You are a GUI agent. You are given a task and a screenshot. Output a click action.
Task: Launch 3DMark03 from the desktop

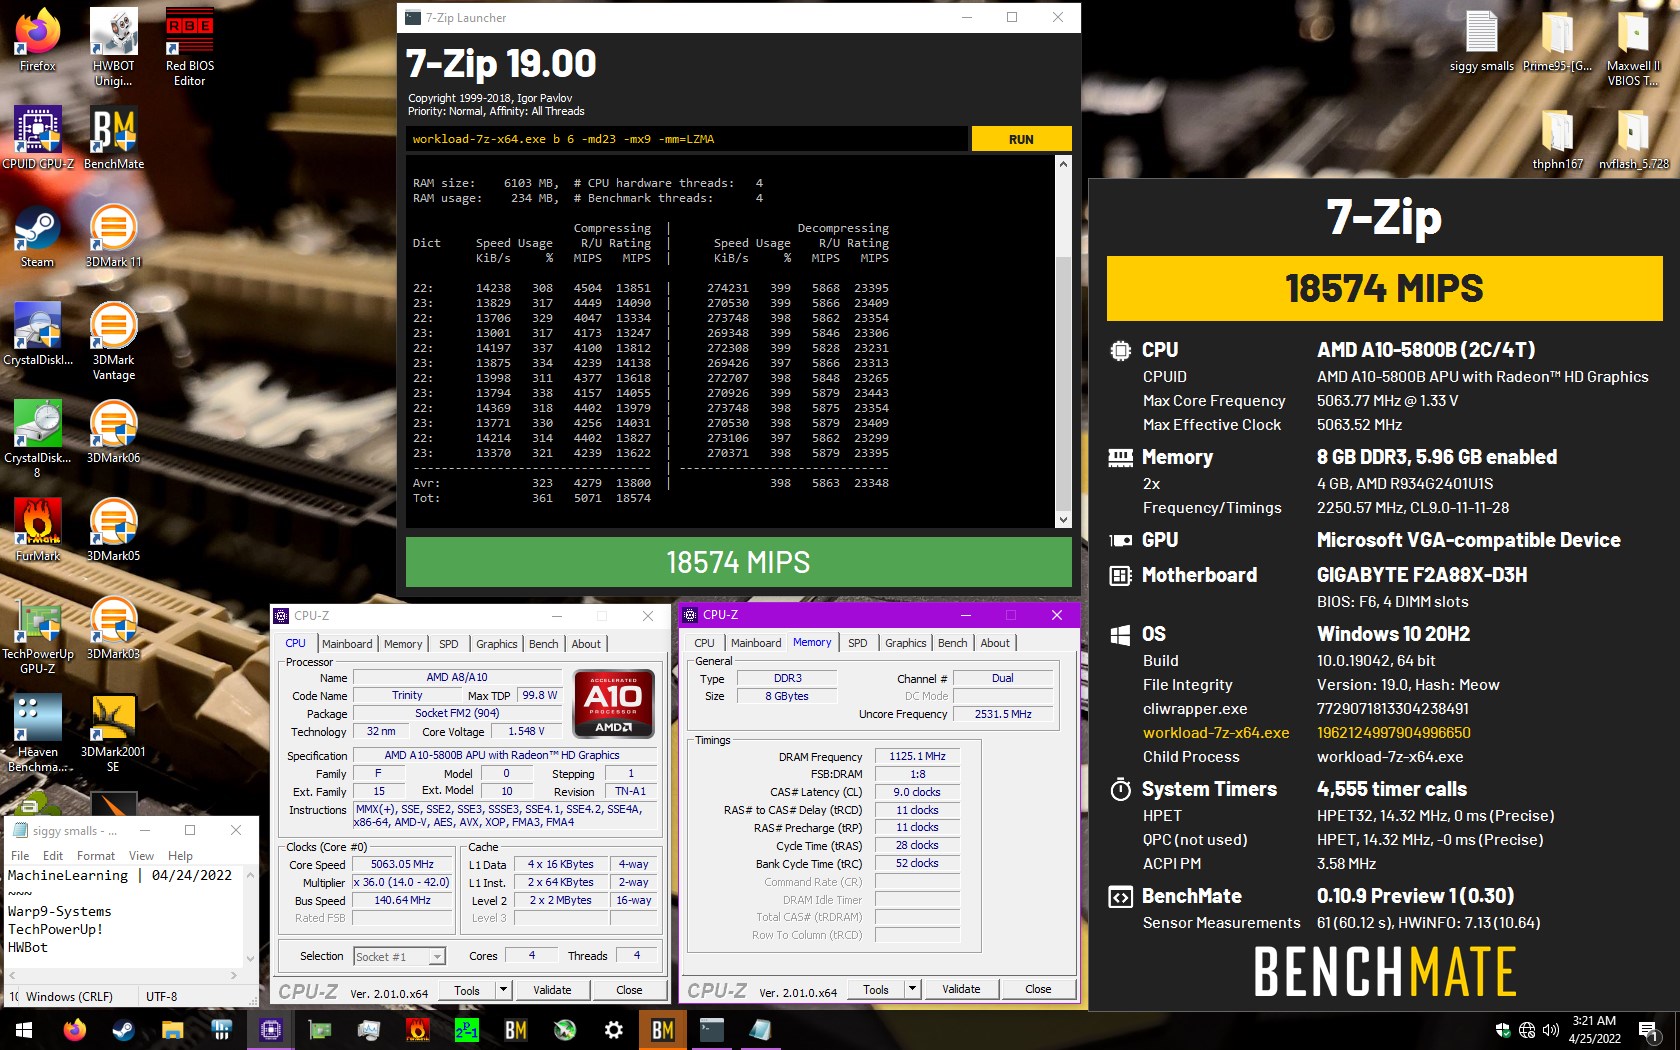[x=113, y=628]
